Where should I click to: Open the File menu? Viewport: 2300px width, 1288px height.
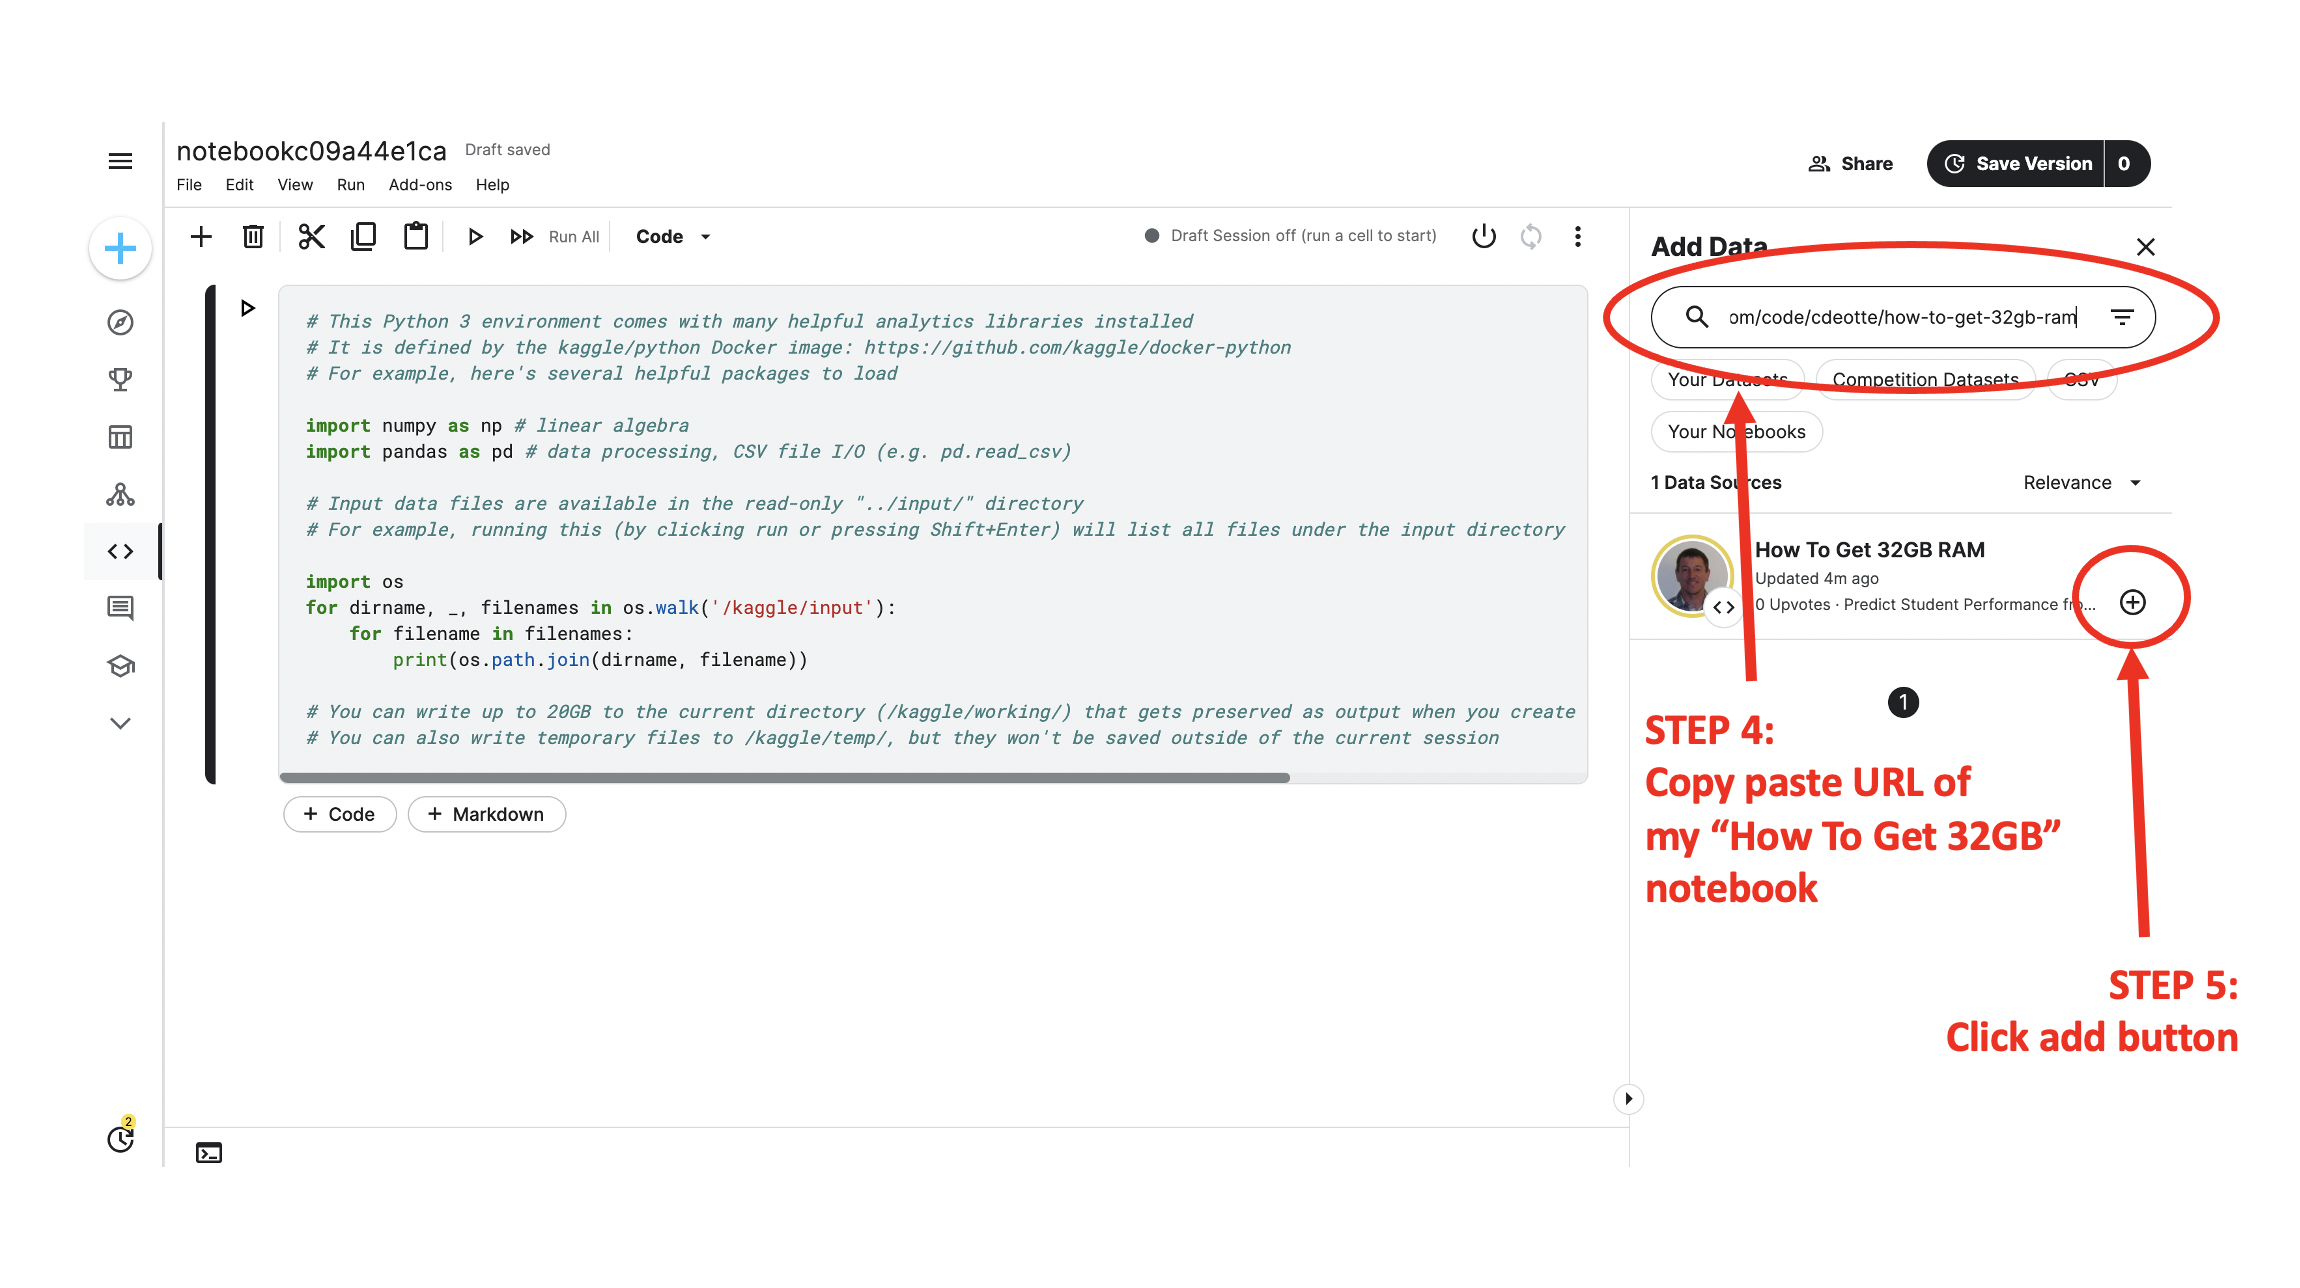click(x=189, y=185)
